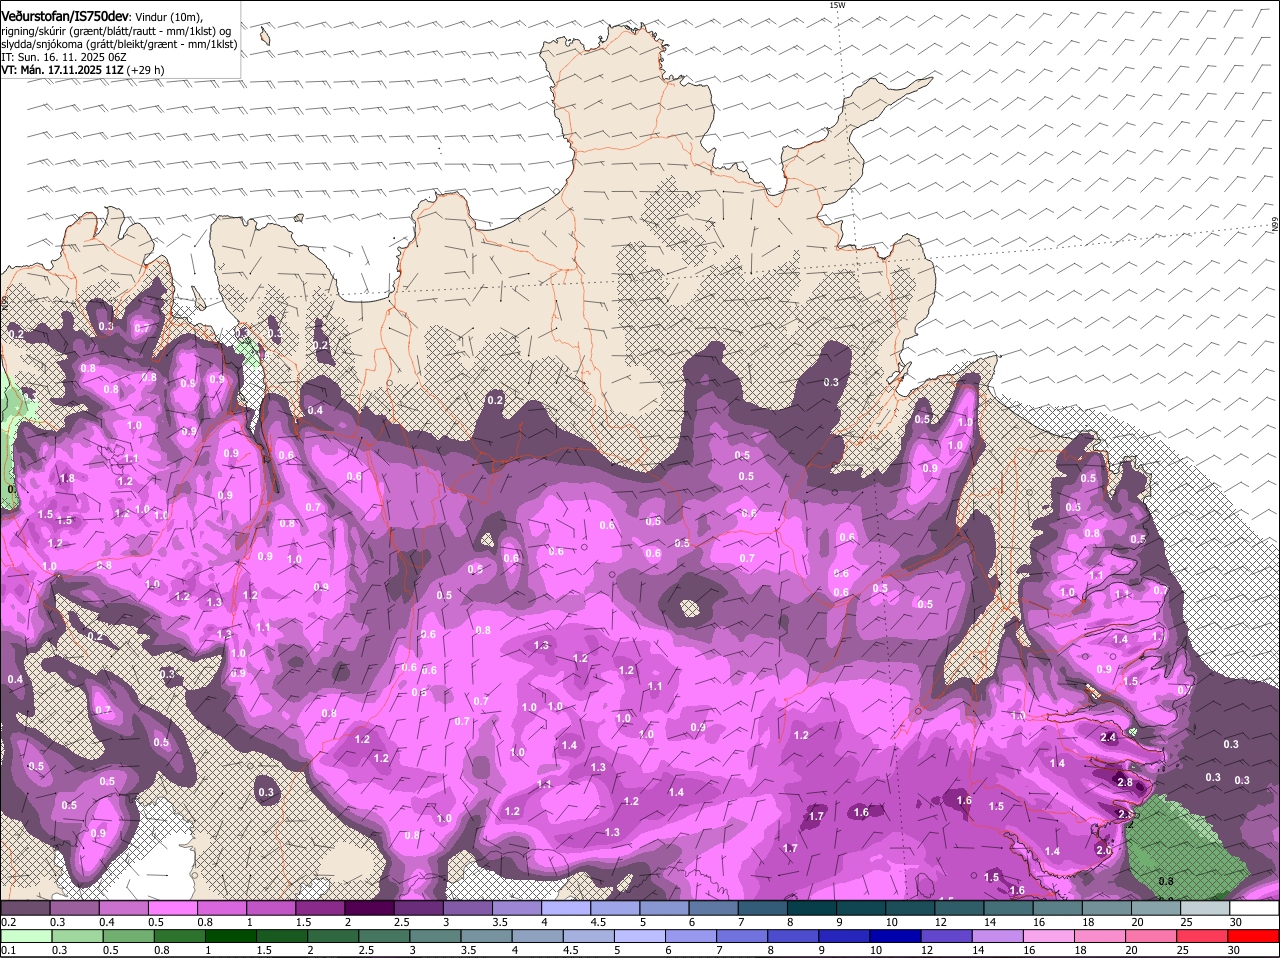Click the 2.0 precipitation value on the map
The width and height of the screenshot is (1280, 958).
coord(1104,851)
